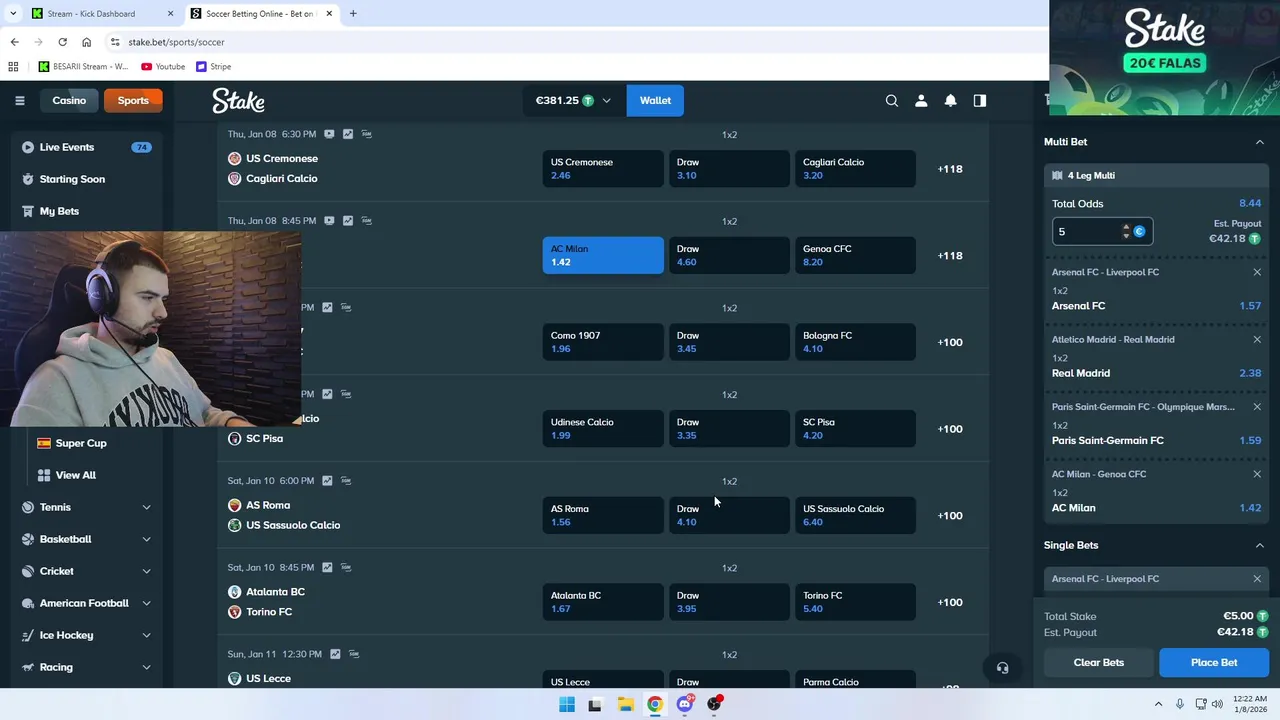Screen dimensions: 1280x720
Task: Click the My Bets sidebar icon
Action: click(x=28, y=211)
